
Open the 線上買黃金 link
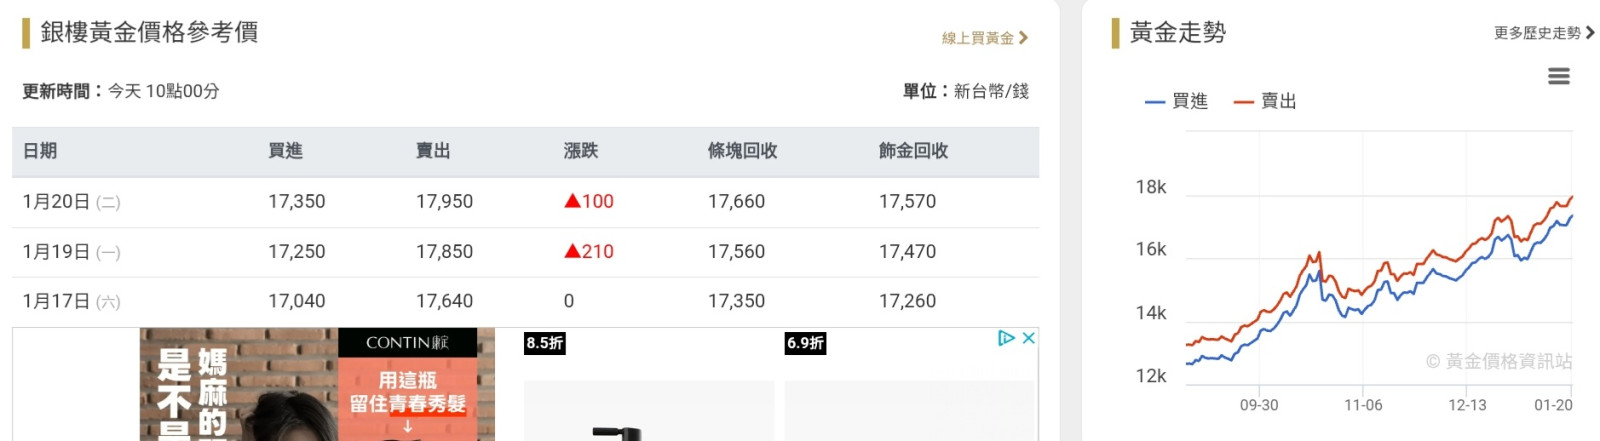point(977,38)
